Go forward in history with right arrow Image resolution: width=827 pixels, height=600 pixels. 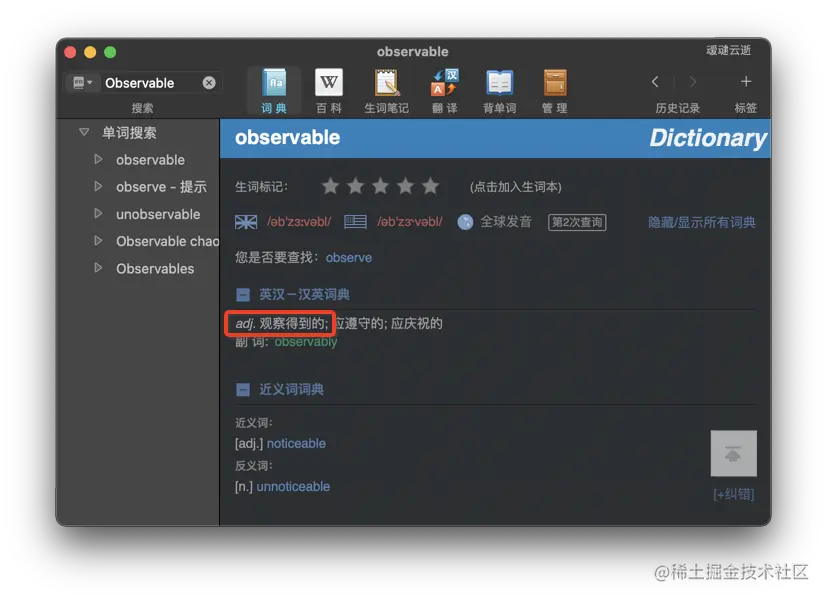pyautogui.click(x=693, y=82)
